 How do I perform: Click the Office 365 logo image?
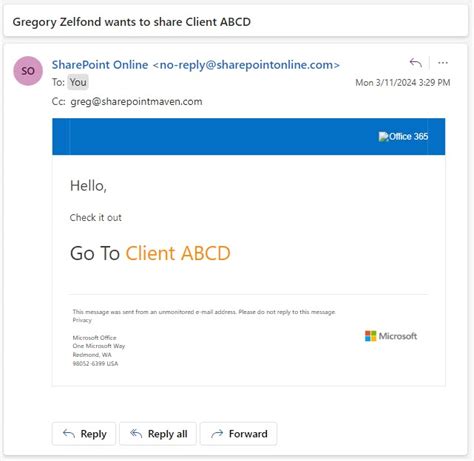tap(403, 136)
